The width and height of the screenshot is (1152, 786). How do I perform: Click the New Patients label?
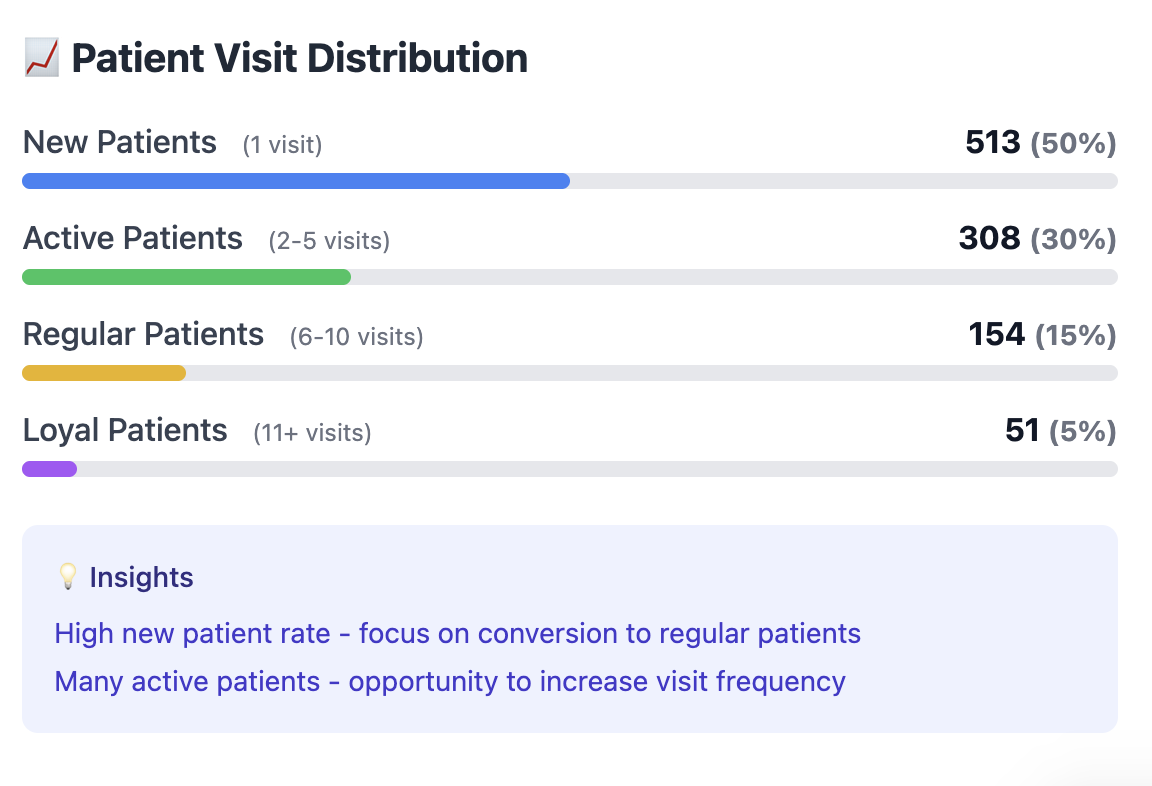click(120, 143)
